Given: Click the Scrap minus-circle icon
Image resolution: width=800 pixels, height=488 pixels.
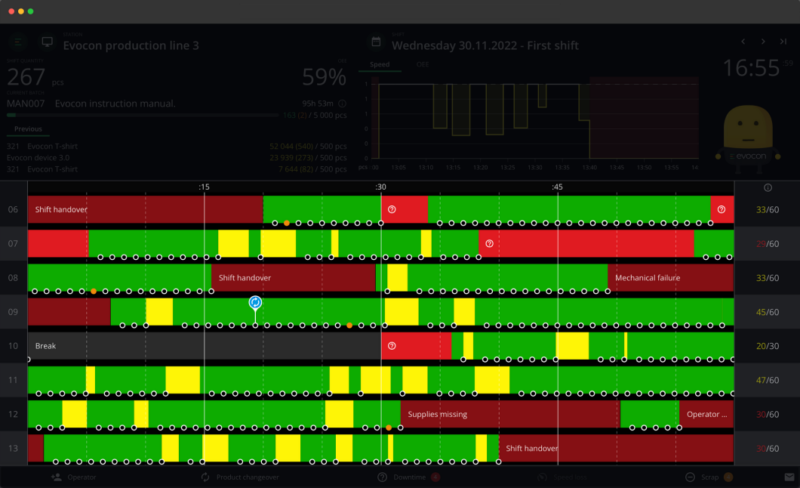Looking at the screenshot, I should click(690, 477).
